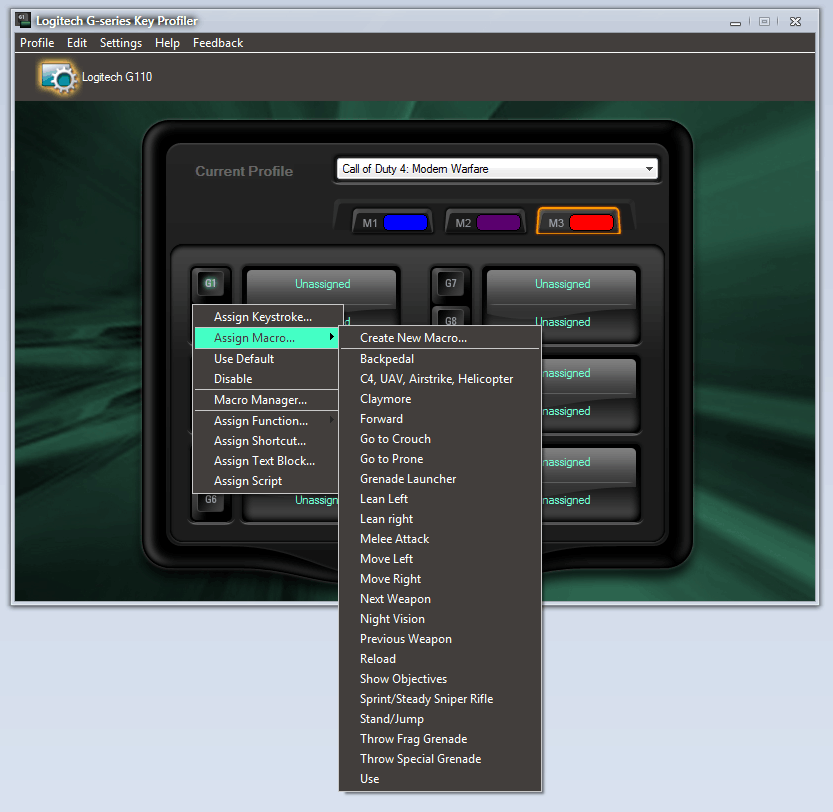The image size is (833, 812).
Task: Click the Unassigned slot beside G7
Action: [x=562, y=285]
